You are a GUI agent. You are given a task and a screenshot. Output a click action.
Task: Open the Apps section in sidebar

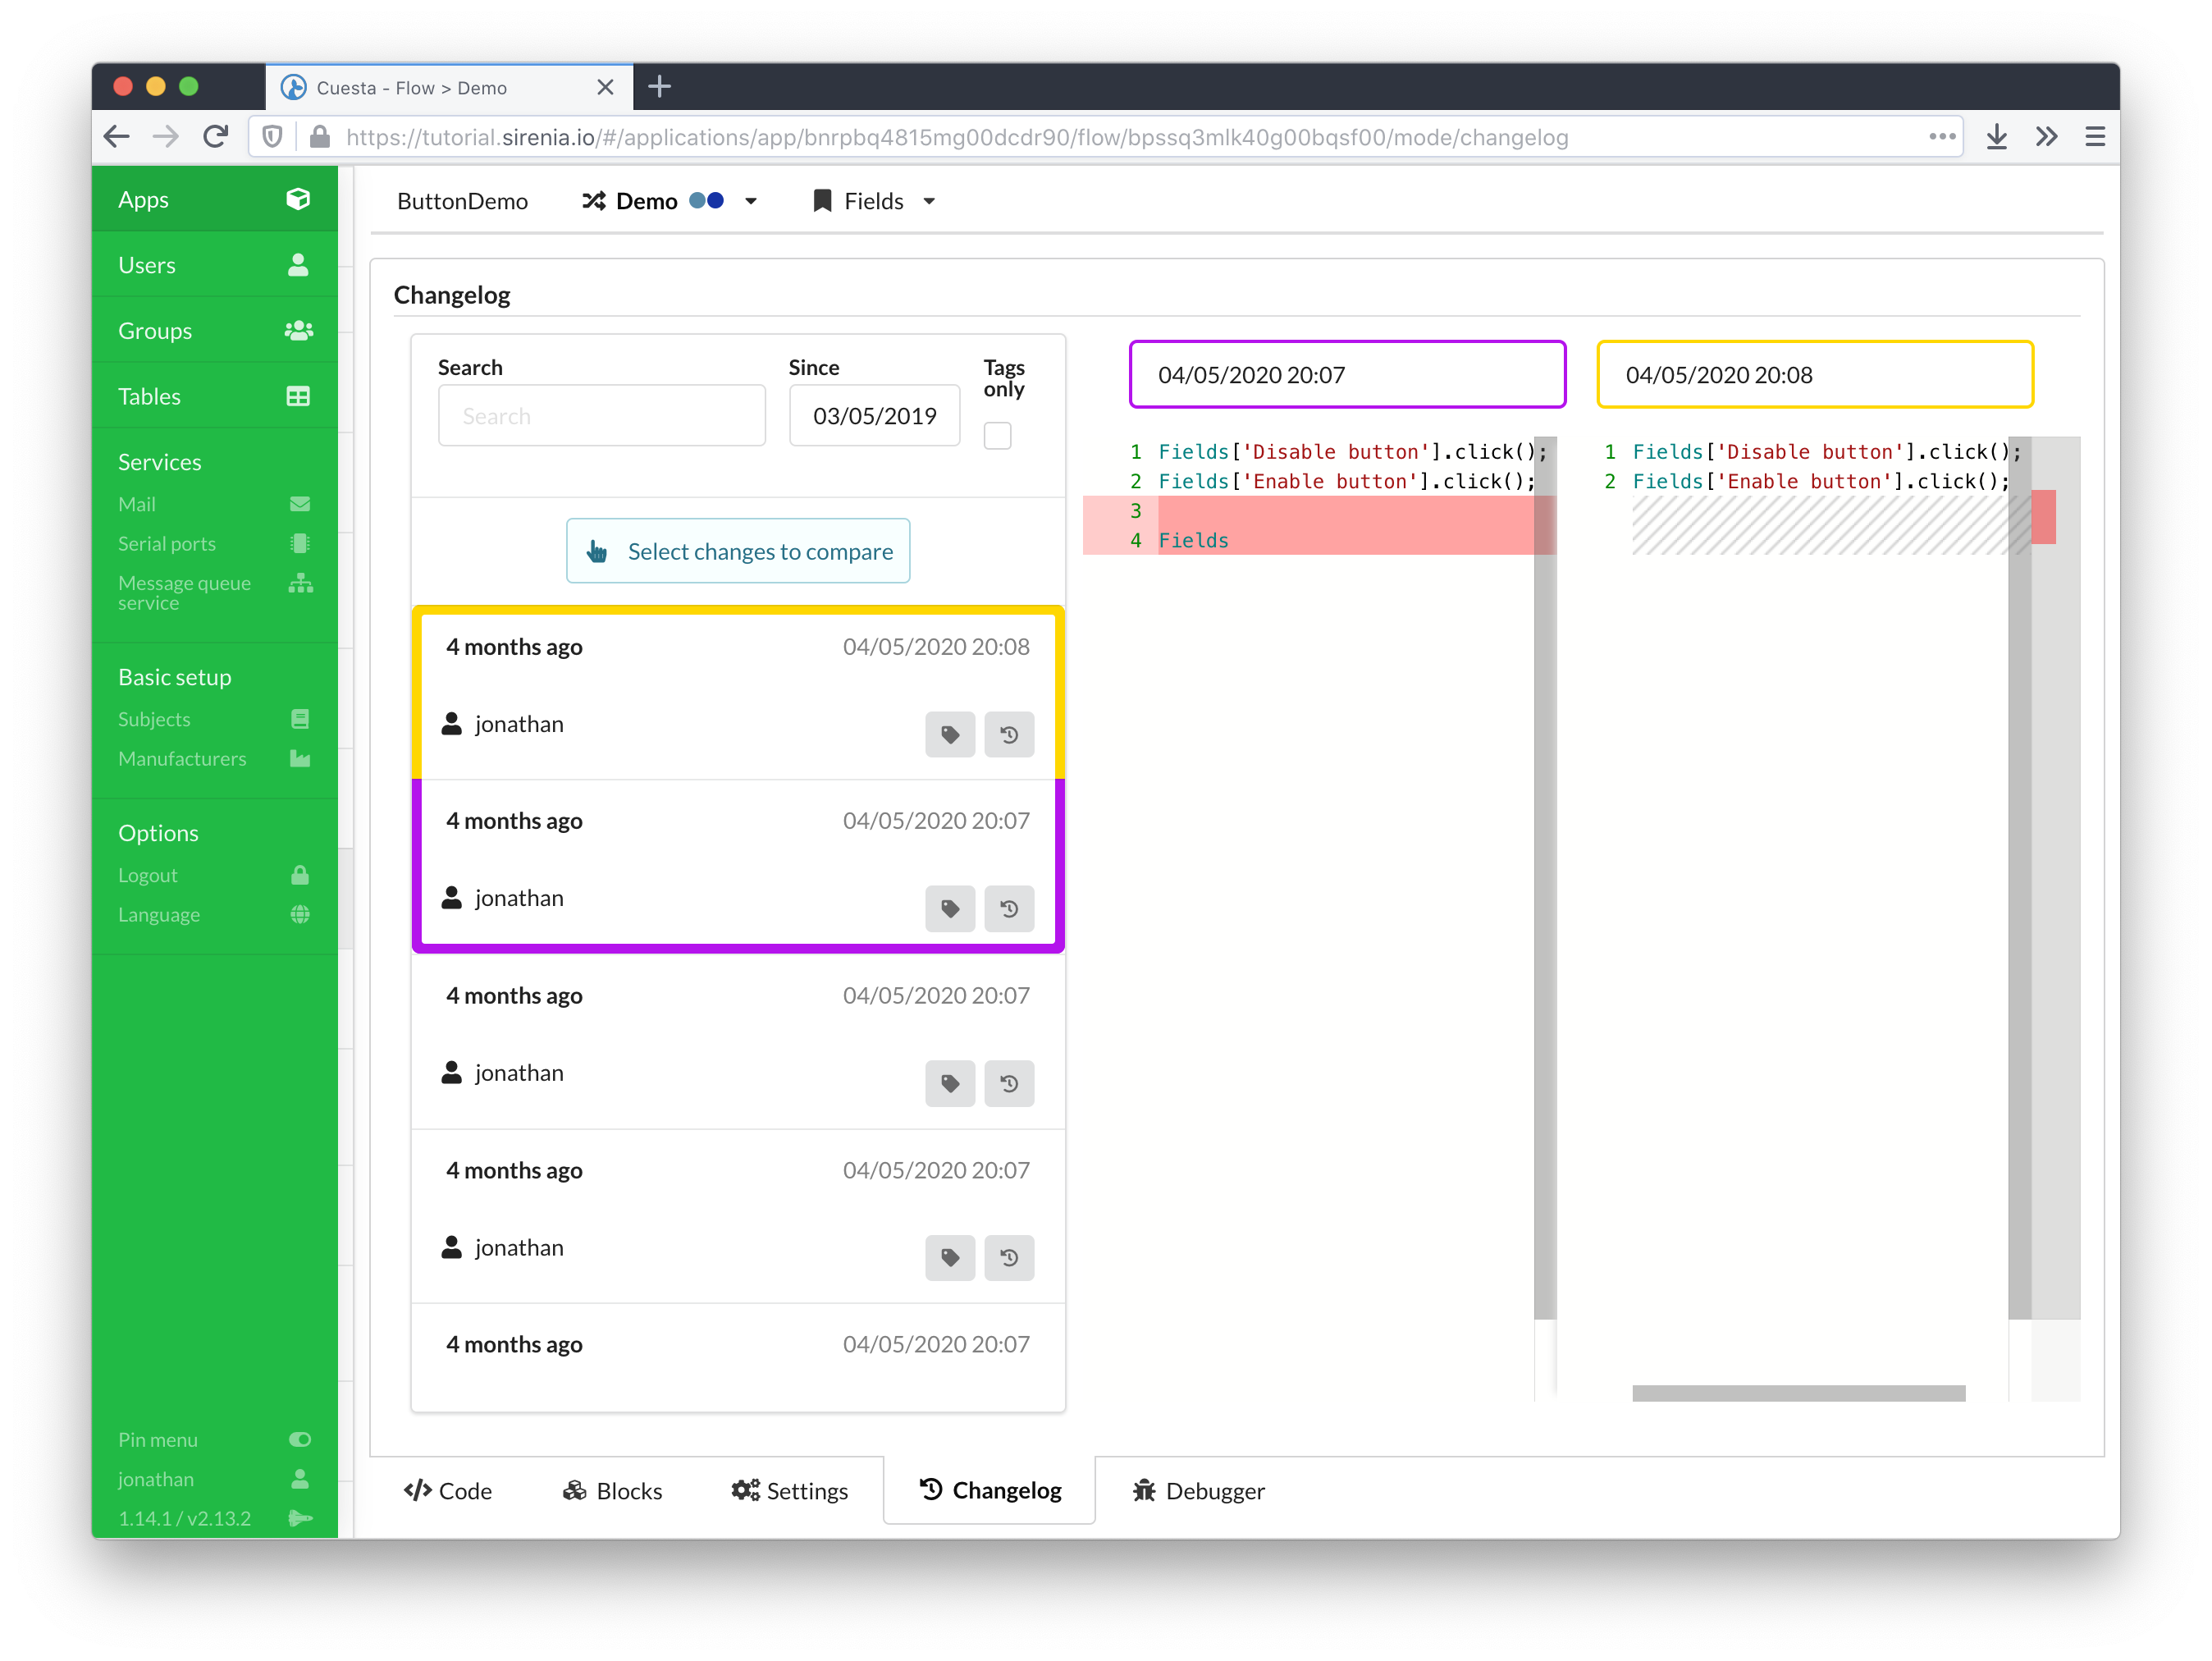click(x=214, y=199)
